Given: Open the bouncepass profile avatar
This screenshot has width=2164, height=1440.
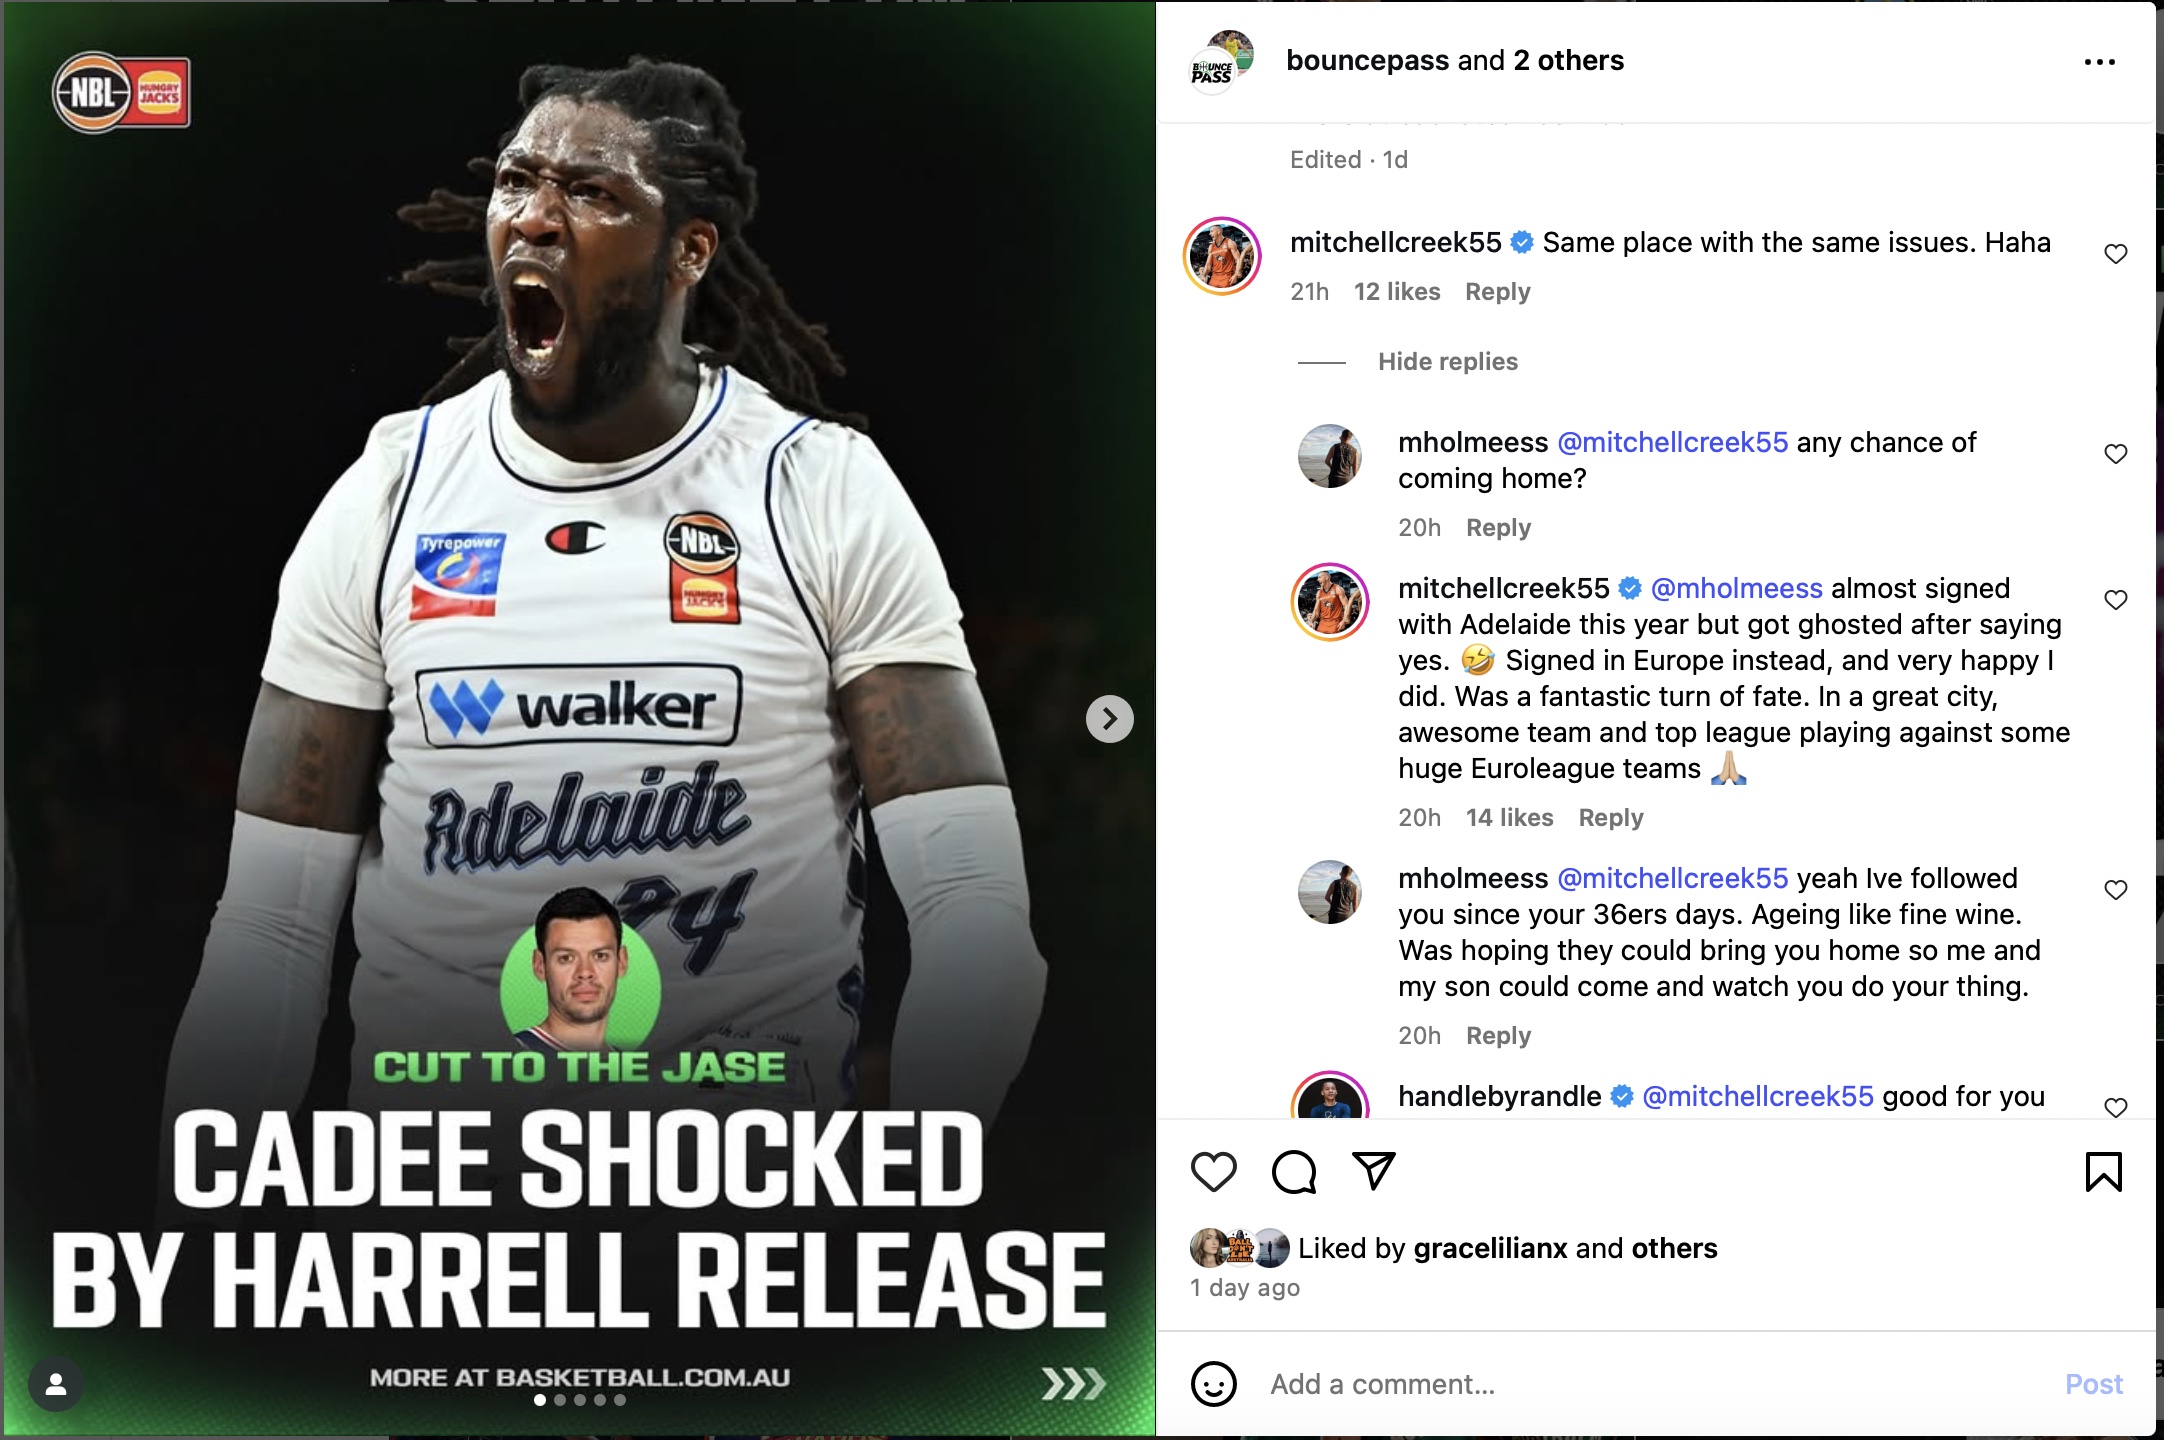Looking at the screenshot, I should pyautogui.click(x=1221, y=62).
